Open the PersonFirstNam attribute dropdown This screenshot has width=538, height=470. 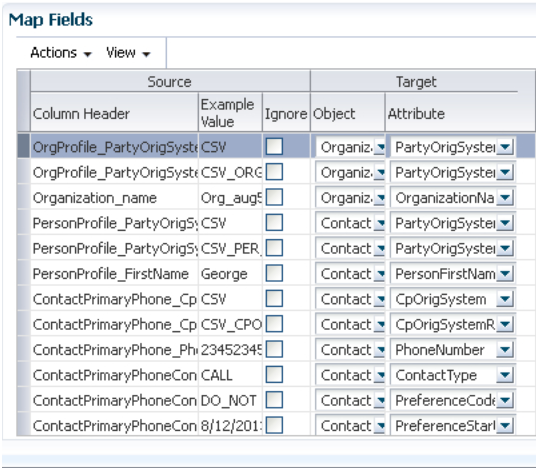pos(505,274)
